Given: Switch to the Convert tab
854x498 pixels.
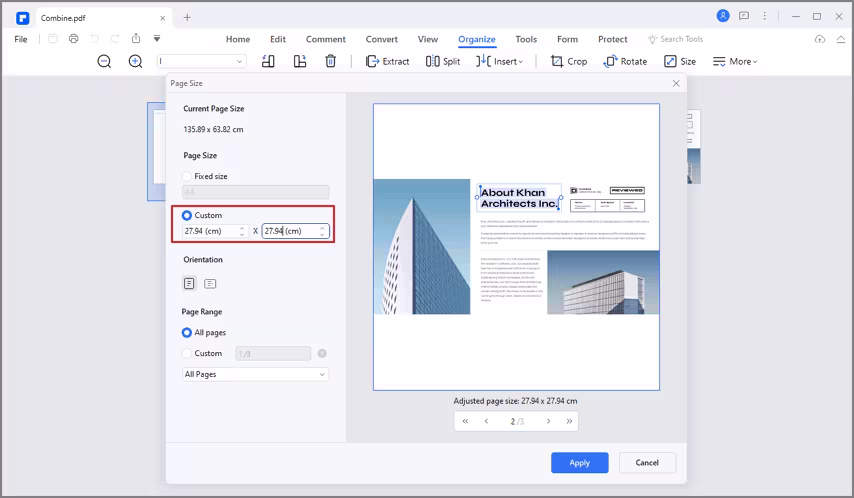Looking at the screenshot, I should click(x=381, y=39).
